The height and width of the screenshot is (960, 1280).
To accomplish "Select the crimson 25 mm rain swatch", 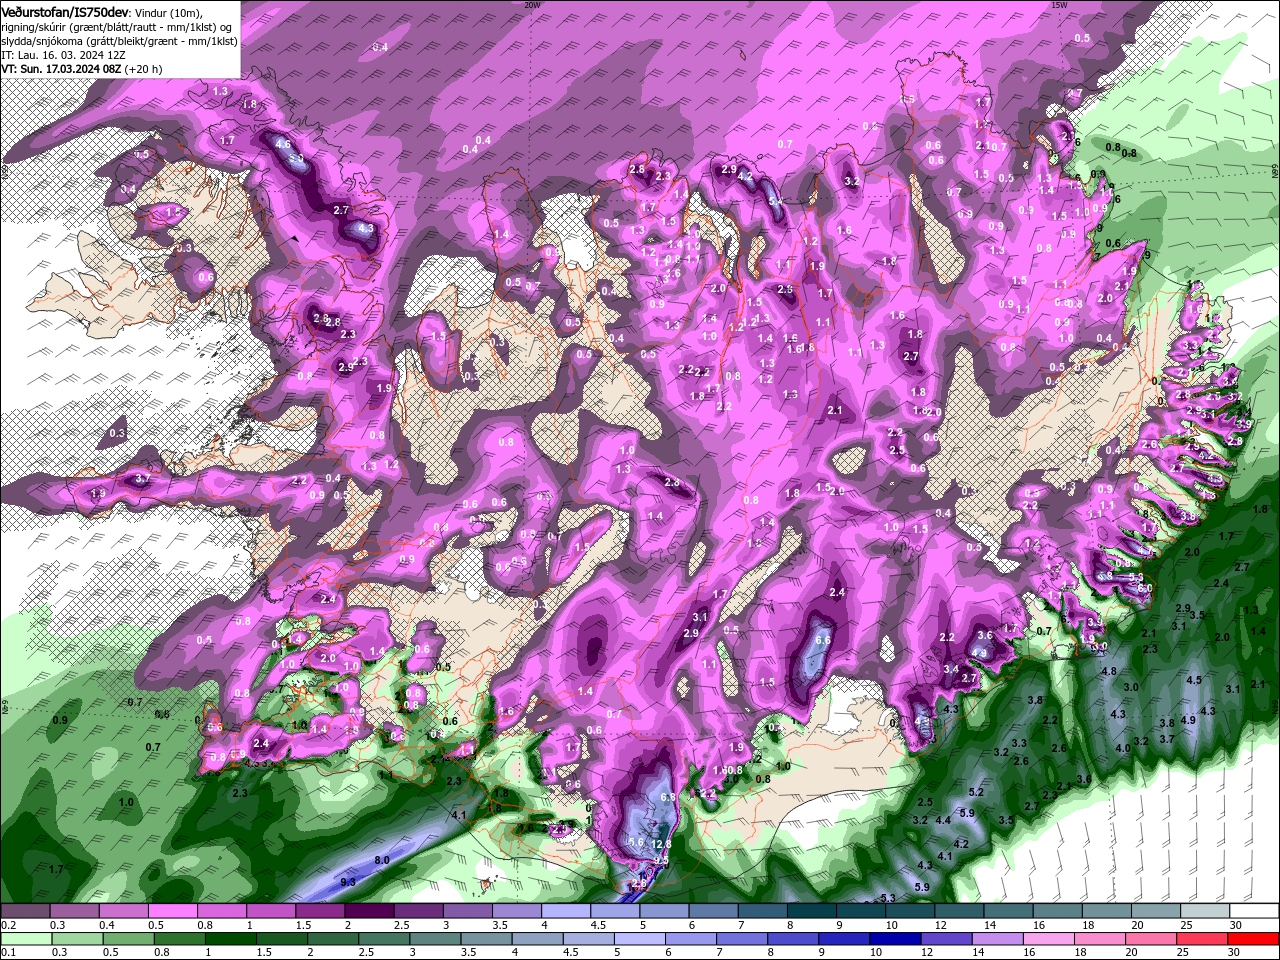I will pos(1201,939).
